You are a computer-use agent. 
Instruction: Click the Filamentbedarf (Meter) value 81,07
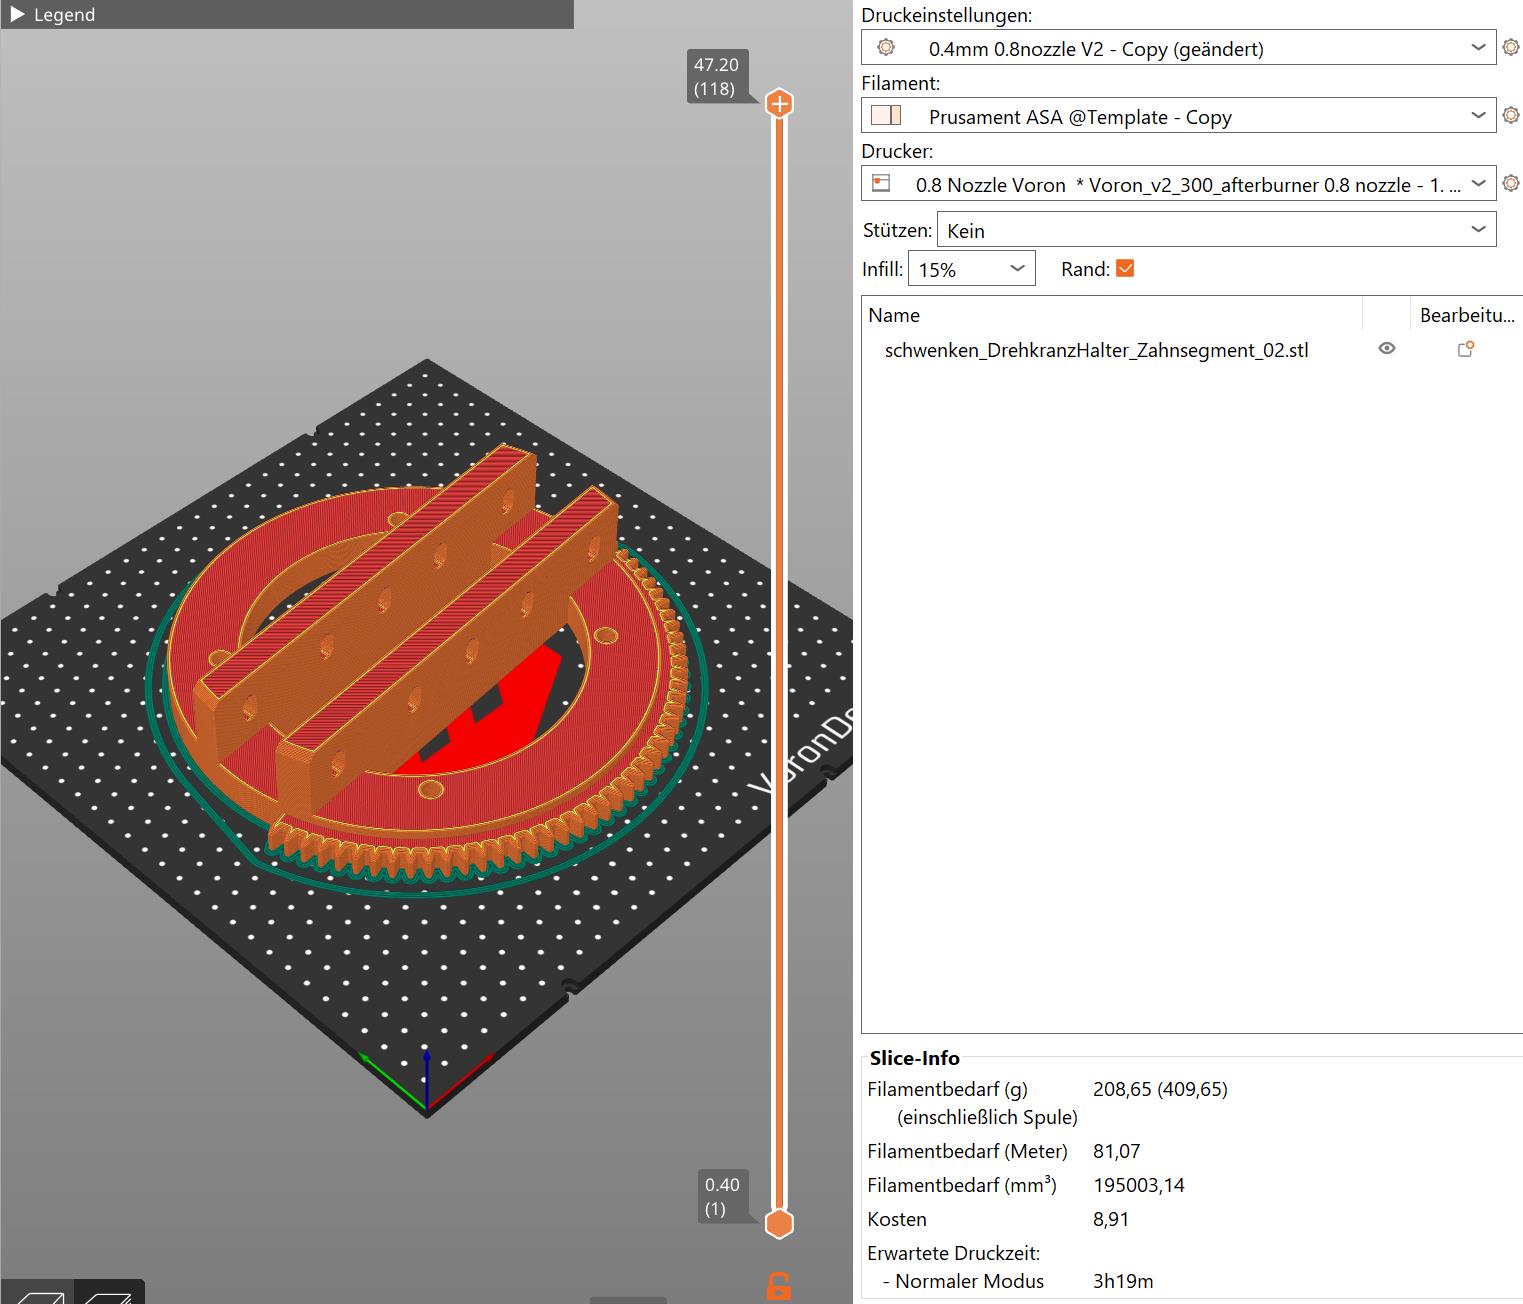coord(1117,1151)
